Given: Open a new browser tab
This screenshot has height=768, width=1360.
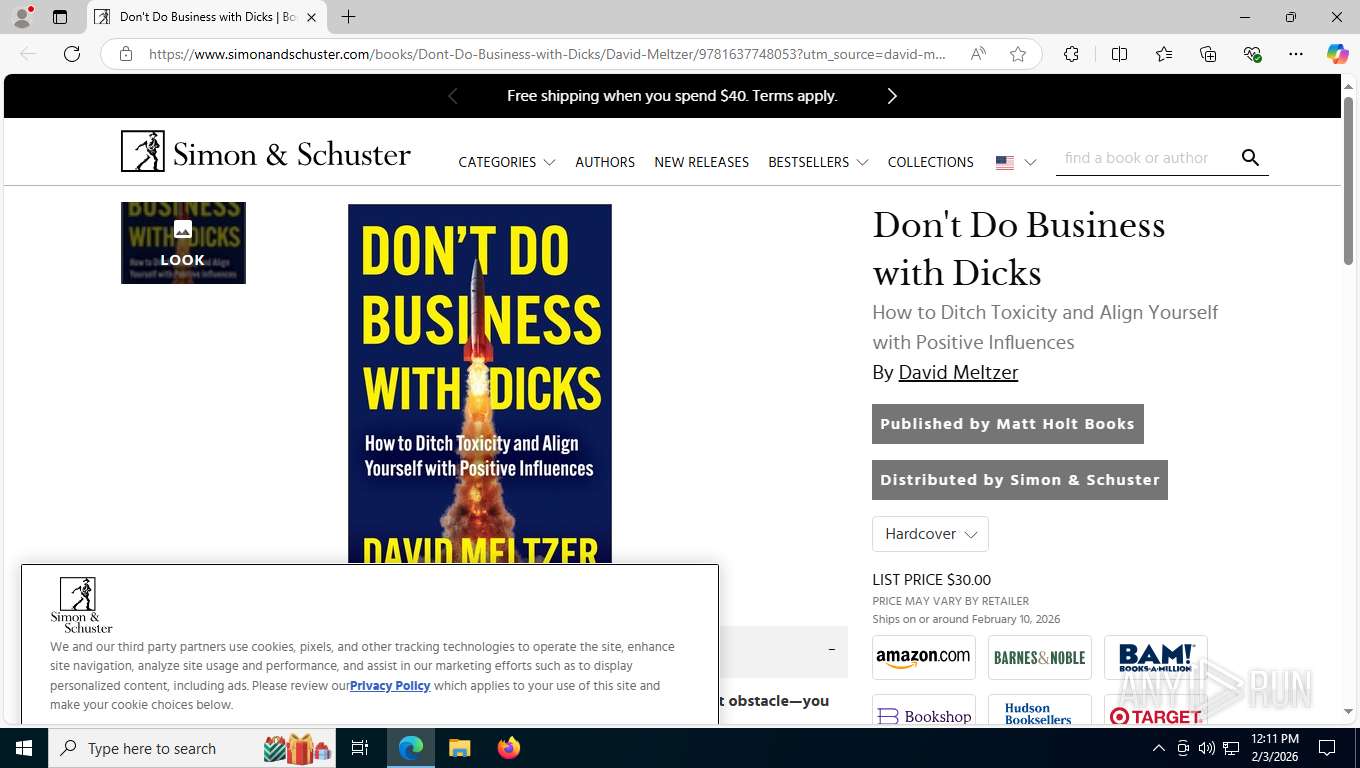Looking at the screenshot, I should [x=348, y=17].
